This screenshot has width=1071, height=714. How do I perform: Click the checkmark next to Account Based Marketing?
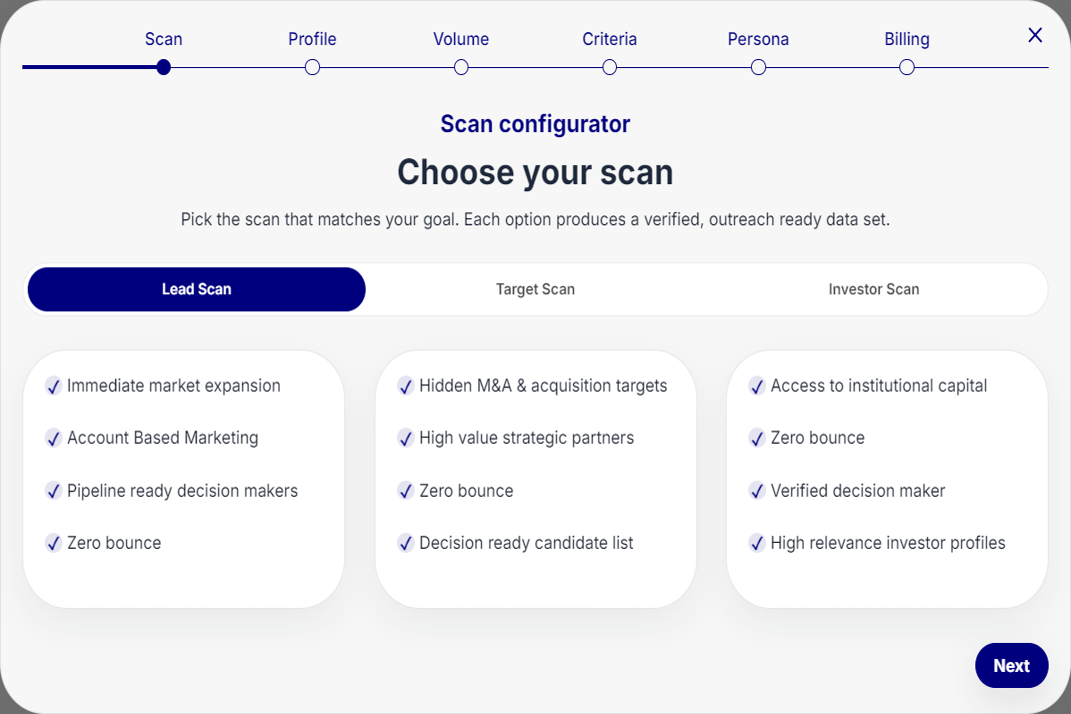click(x=54, y=438)
